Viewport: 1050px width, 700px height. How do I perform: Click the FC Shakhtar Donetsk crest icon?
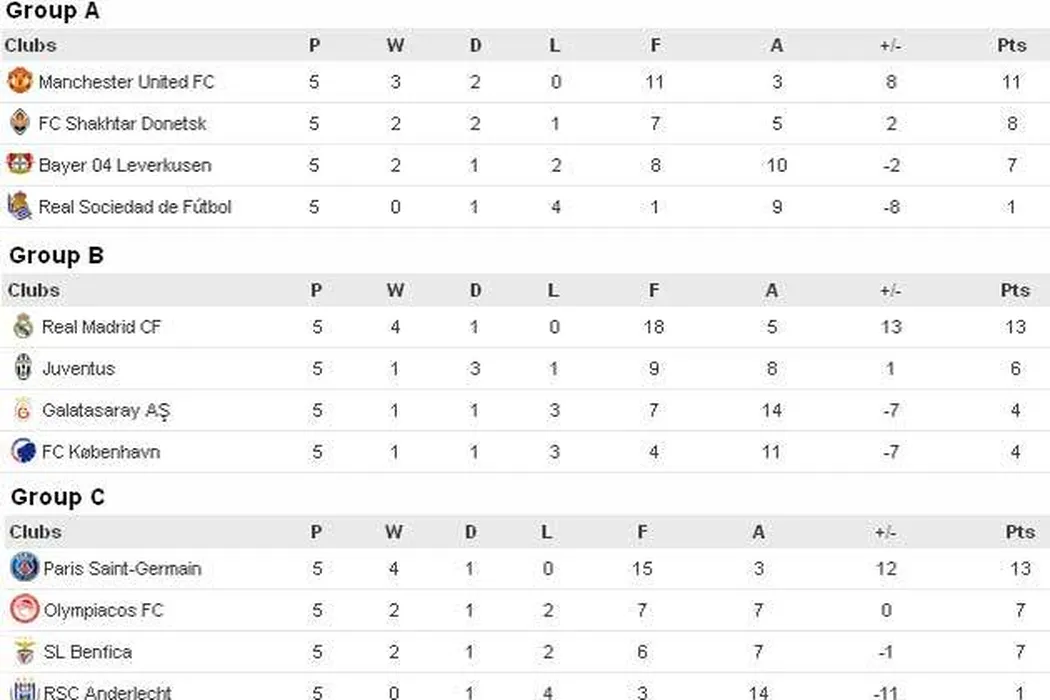click(x=19, y=123)
